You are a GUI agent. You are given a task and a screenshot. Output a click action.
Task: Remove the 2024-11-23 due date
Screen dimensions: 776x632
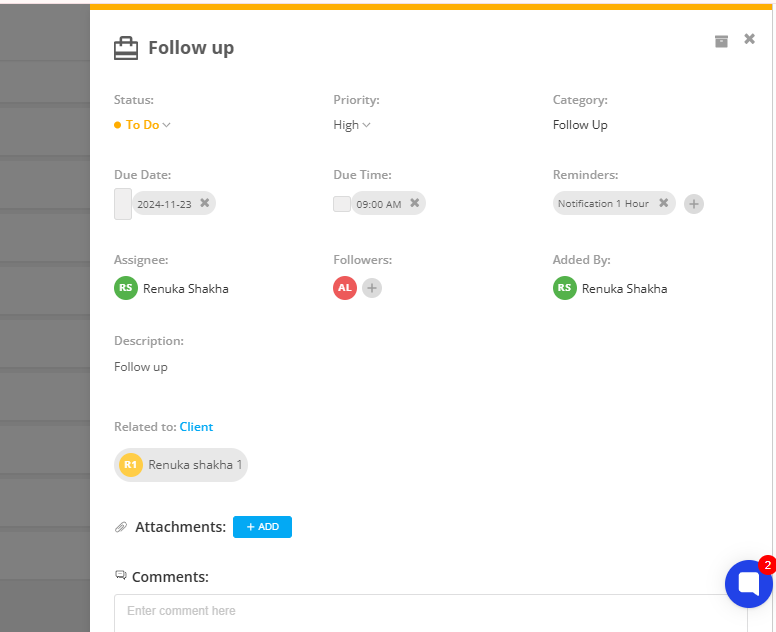coord(204,202)
